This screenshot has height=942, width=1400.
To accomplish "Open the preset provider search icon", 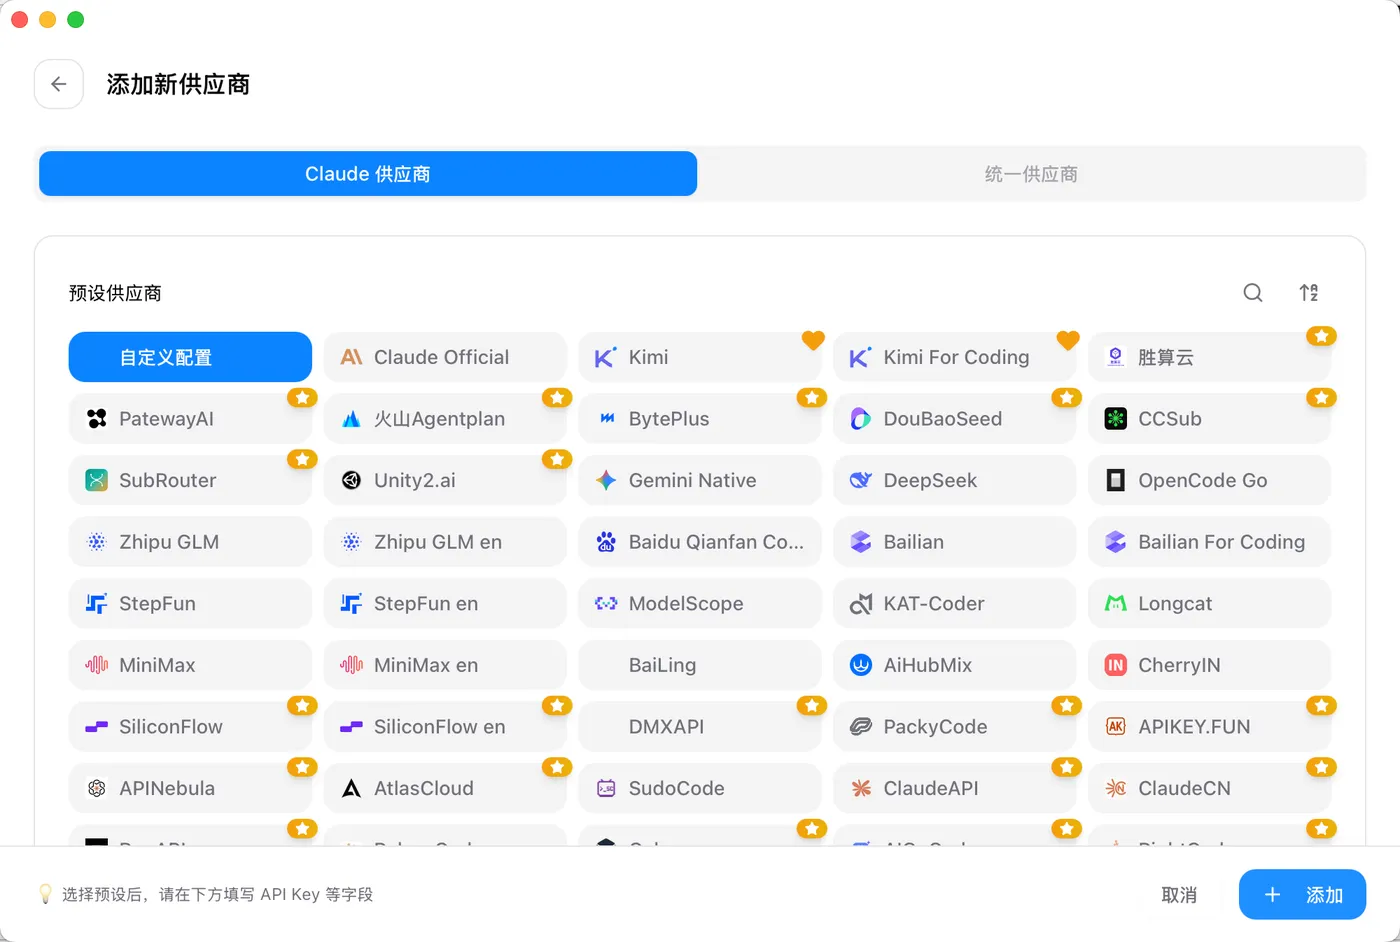I will point(1253,293).
